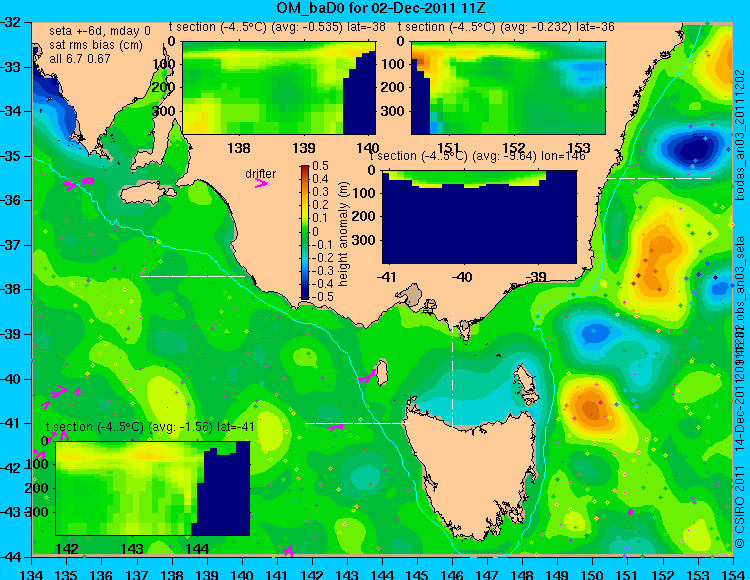The image size is (750, 580).
Task: Click the 0.5 value on the colorbar
Action: click(x=320, y=166)
